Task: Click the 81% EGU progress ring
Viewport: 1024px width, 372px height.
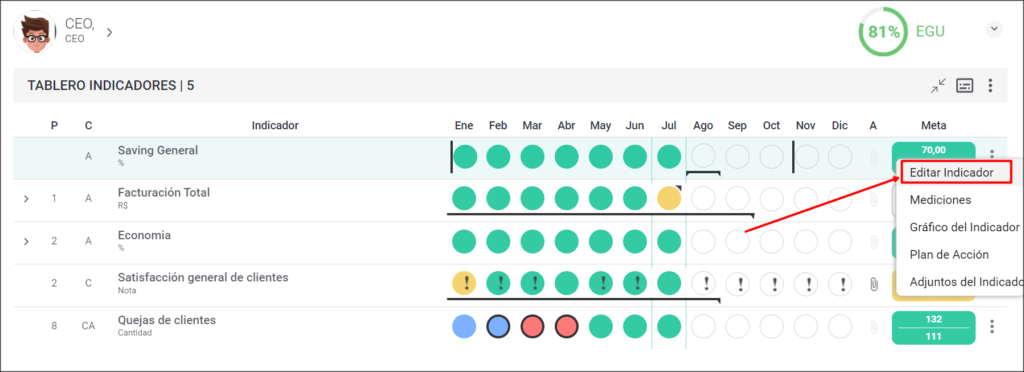Action: tap(883, 31)
